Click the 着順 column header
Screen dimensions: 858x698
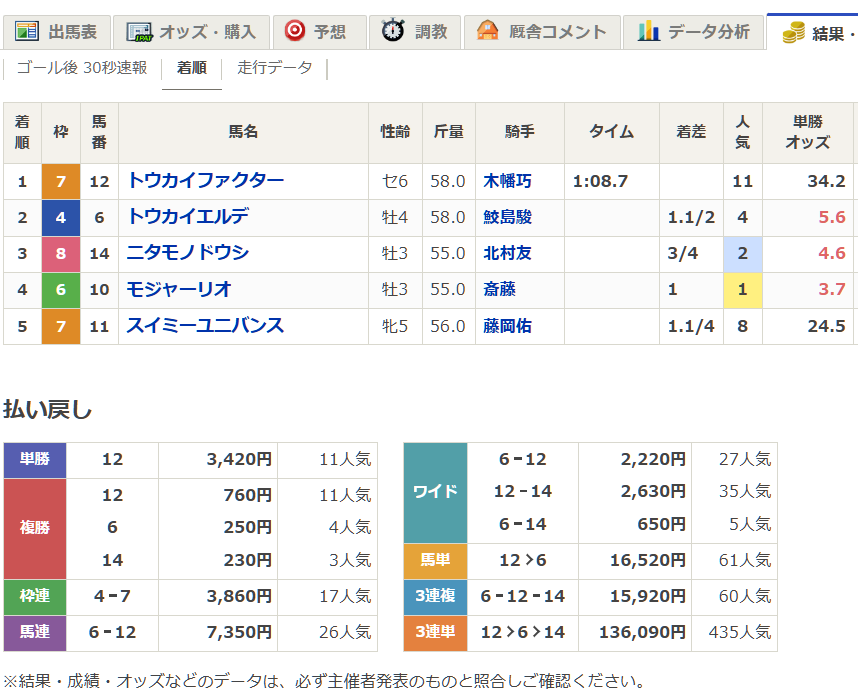pyautogui.click(x=22, y=132)
